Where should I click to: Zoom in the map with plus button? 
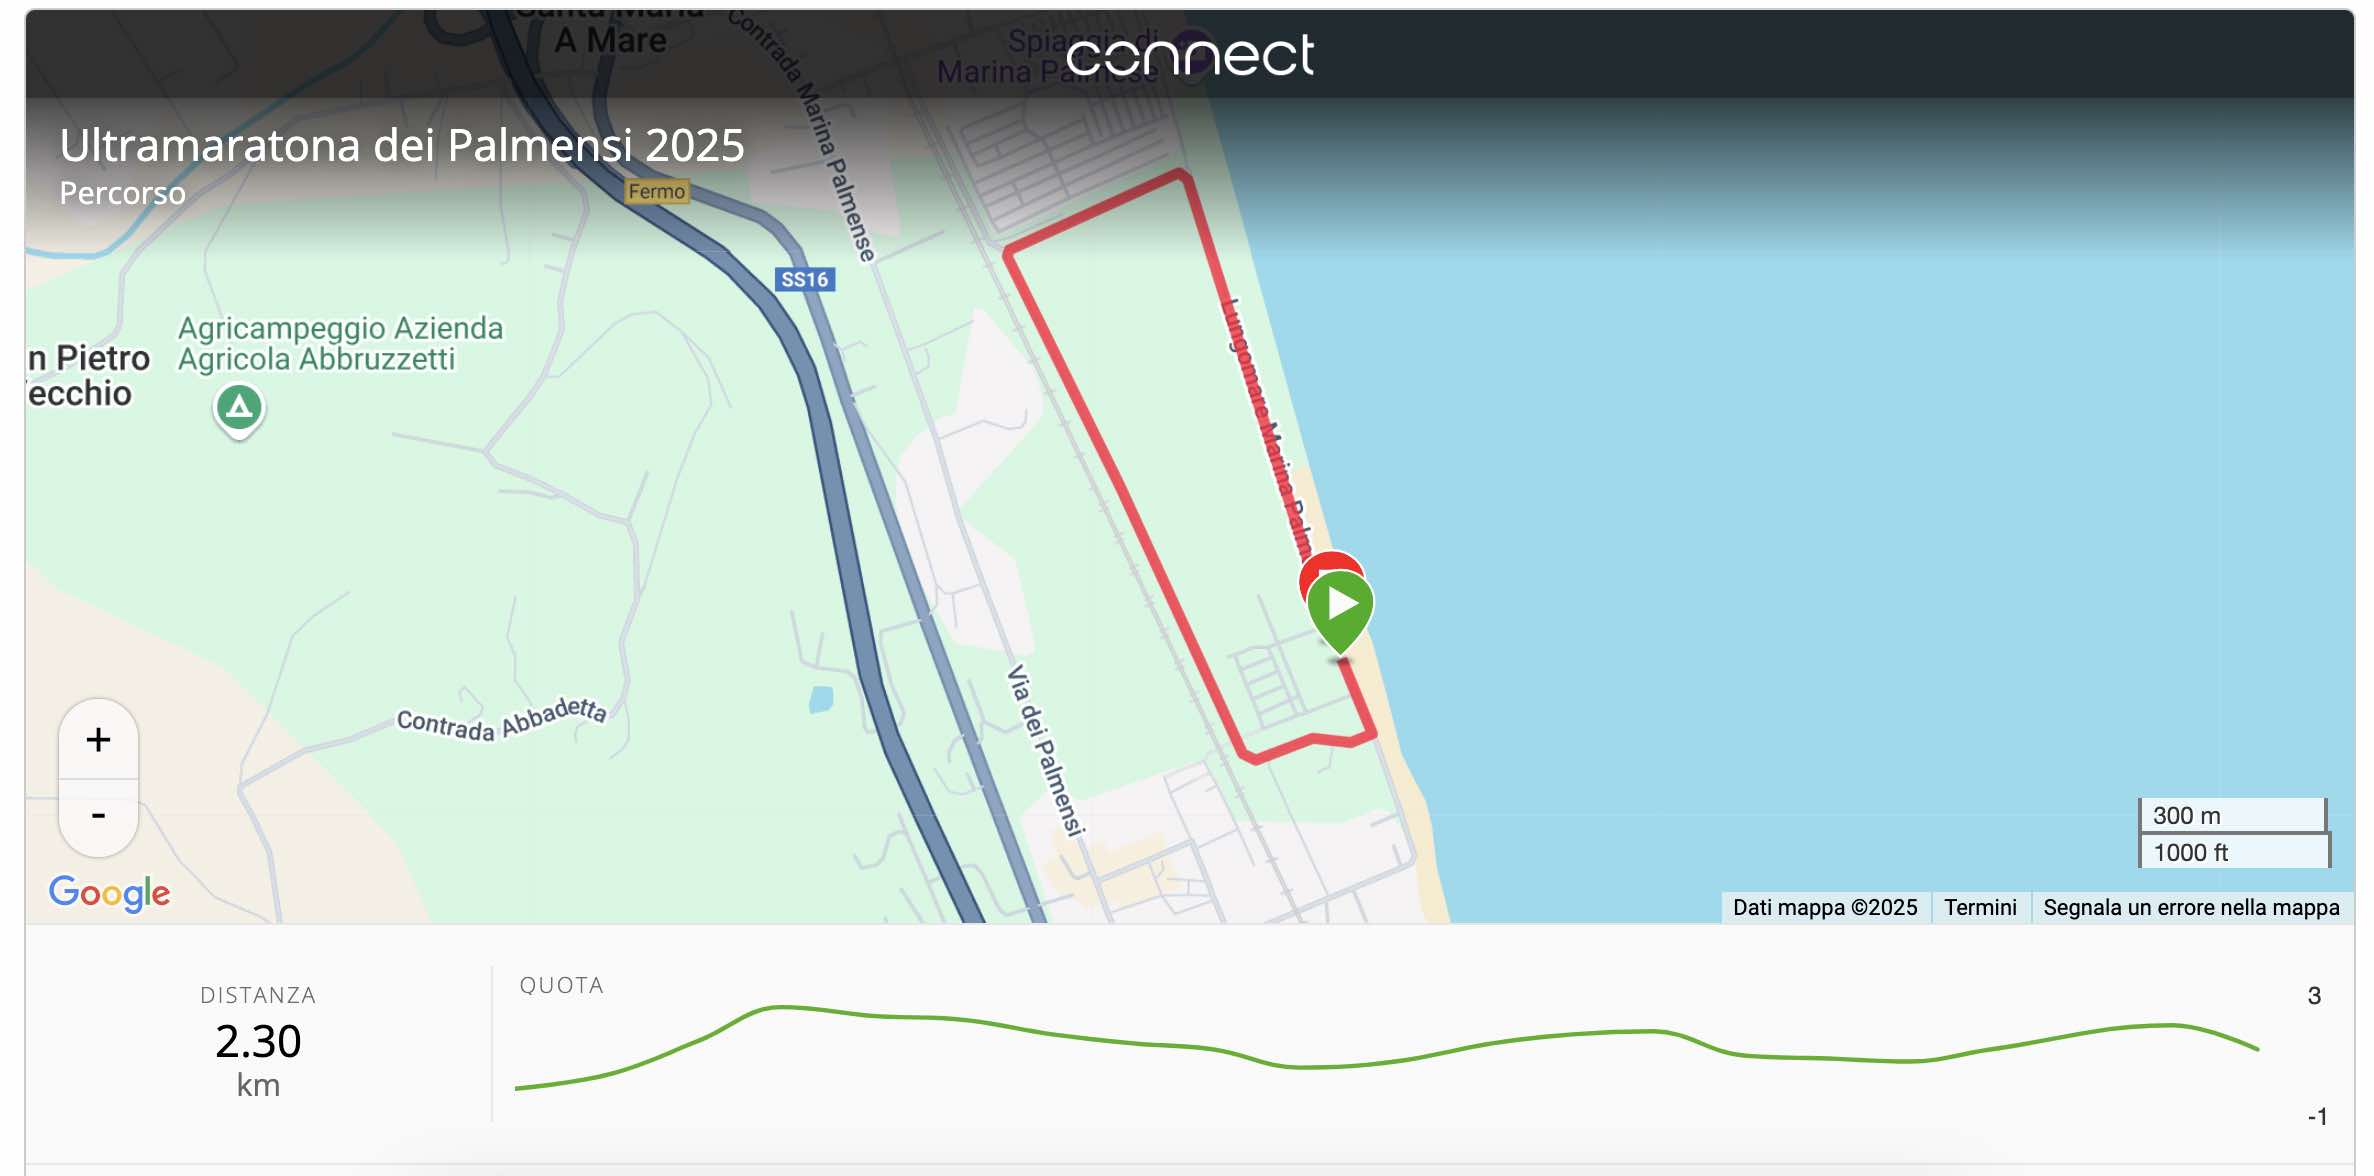pos(98,740)
